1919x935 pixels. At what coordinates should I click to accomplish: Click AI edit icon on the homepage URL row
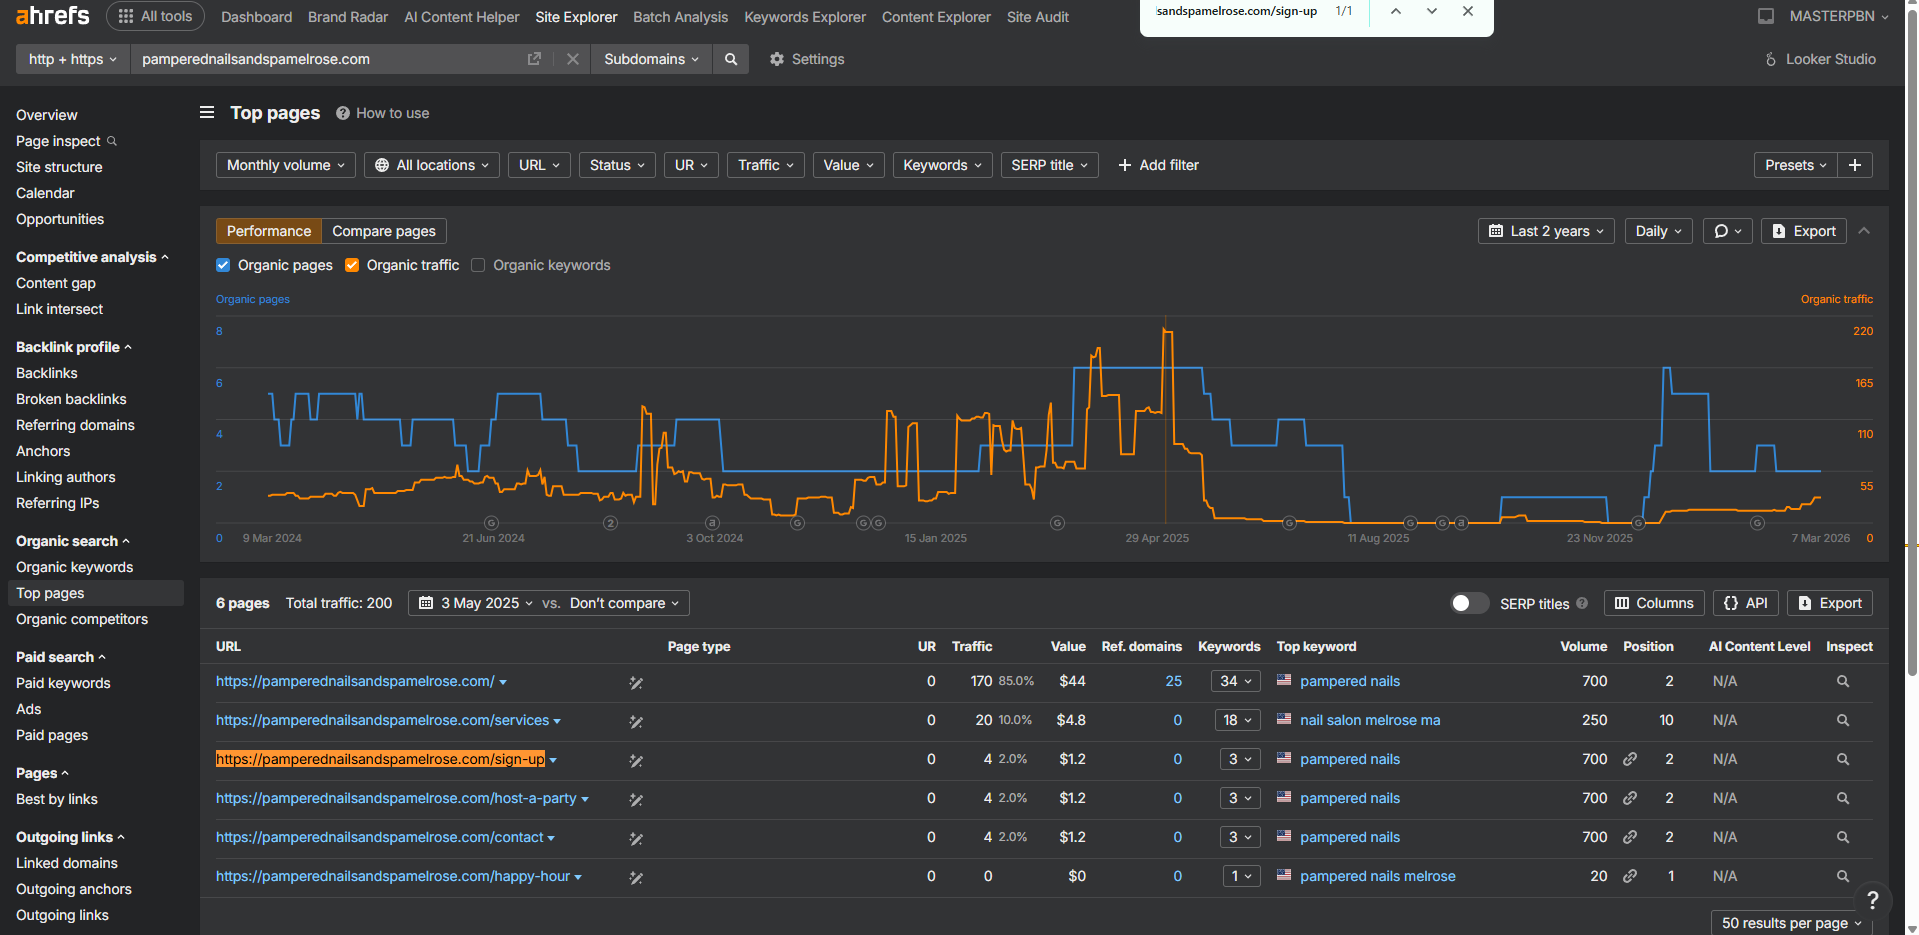pos(635,682)
